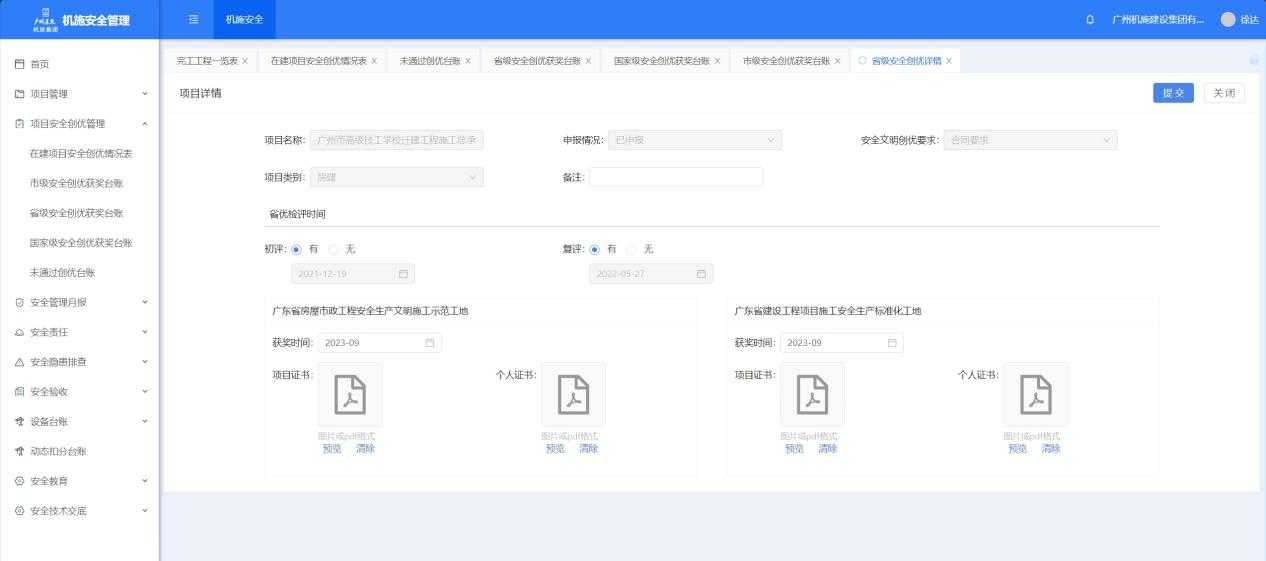Click 清除 under first 项目证书
Screen dimensions: 1266x561
coord(365,448)
